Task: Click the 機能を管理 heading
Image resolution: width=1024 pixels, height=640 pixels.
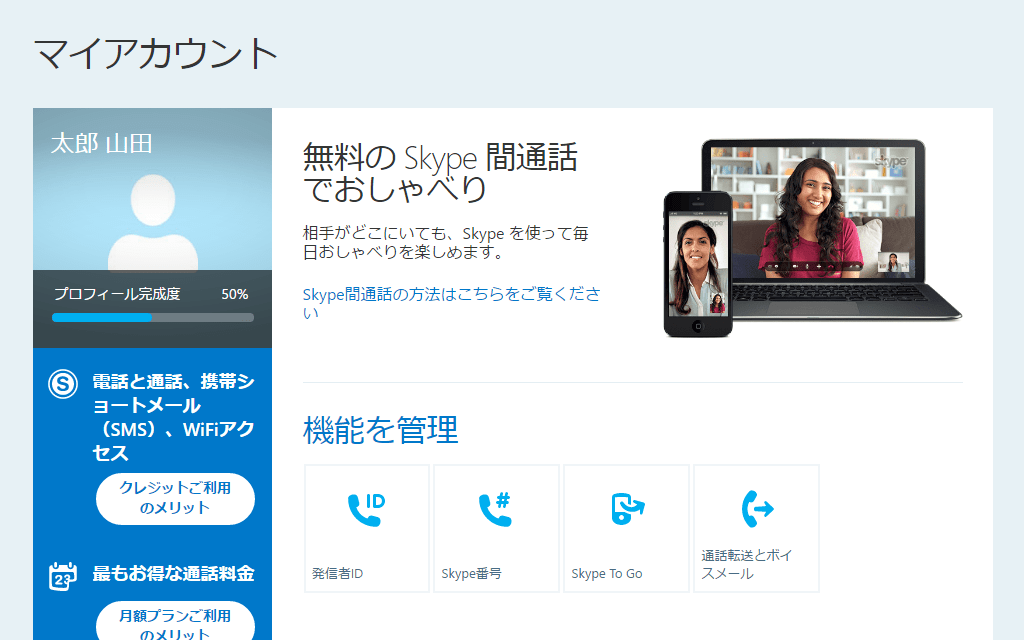Action: (x=380, y=430)
